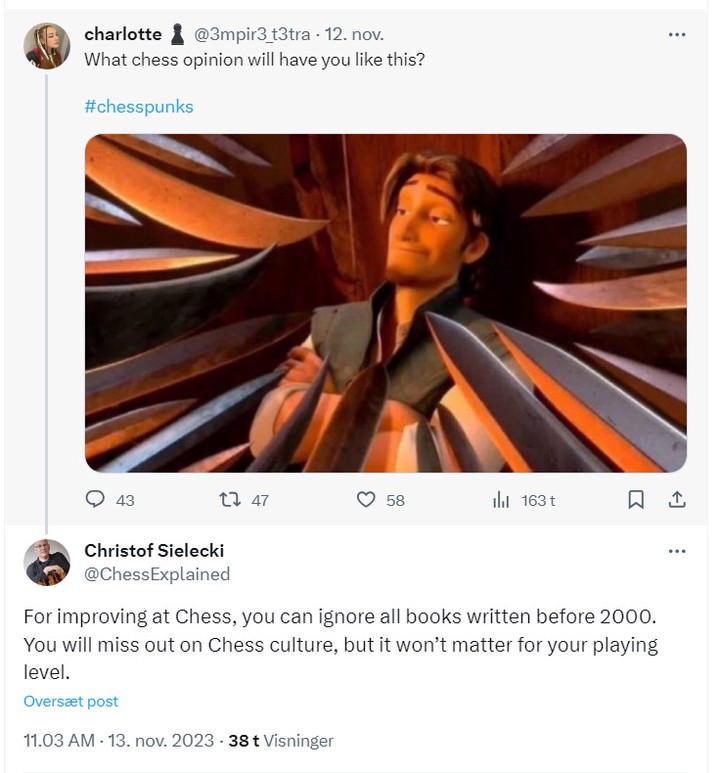
Task: Click the Oversæt post link
Action: click(71, 701)
